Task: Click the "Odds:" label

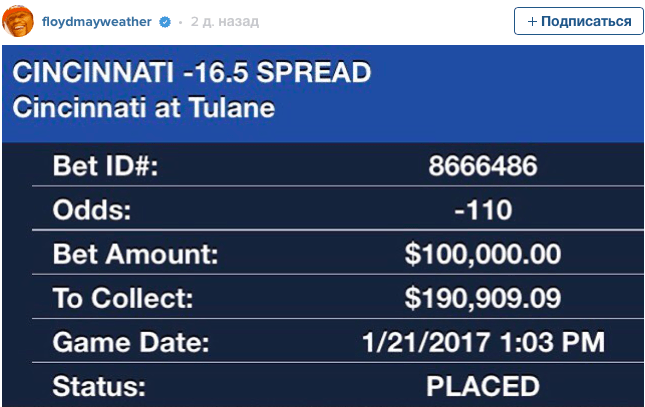Action: pos(92,210)
